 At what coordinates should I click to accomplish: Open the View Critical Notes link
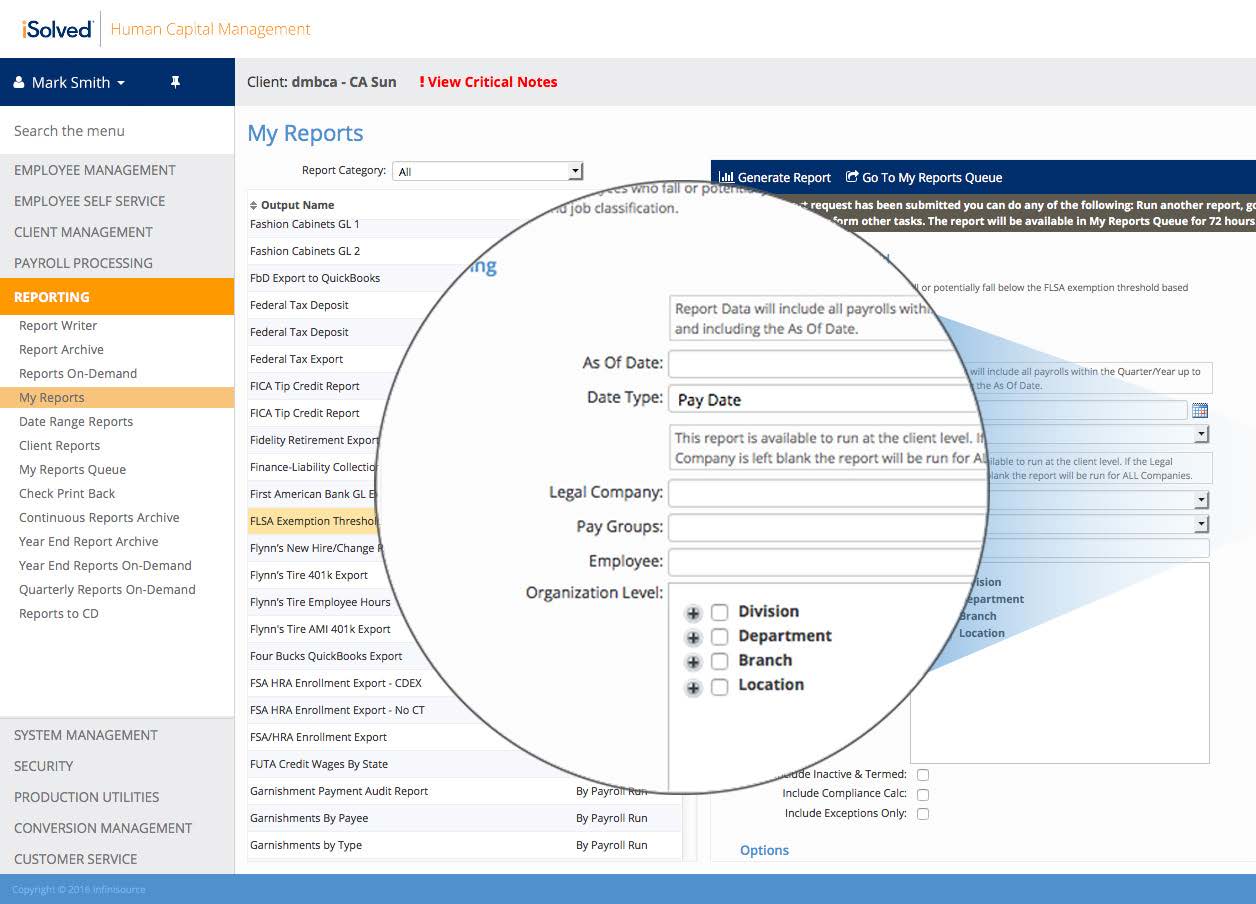click(488, 82)
